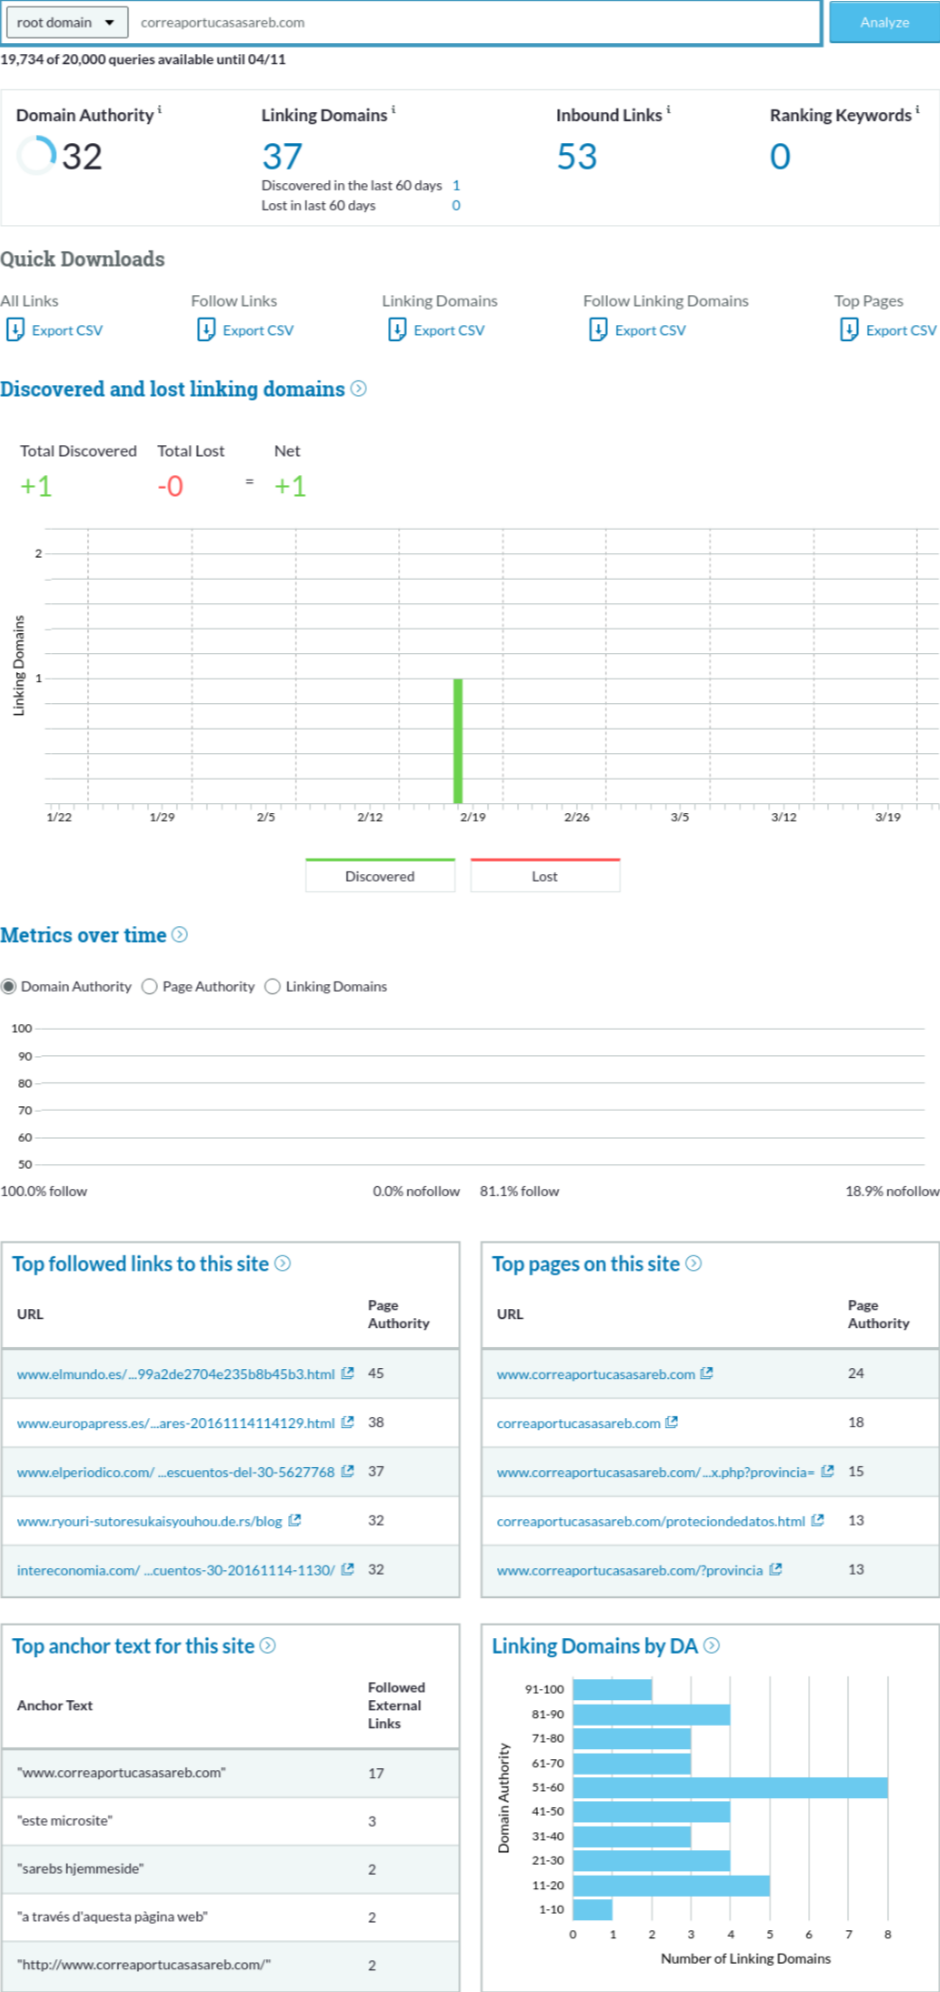Image resolution: width=940 pixels, height=1992 pixels.
Task: Toggle the Lost legend tab
Action: click(545, 876)
